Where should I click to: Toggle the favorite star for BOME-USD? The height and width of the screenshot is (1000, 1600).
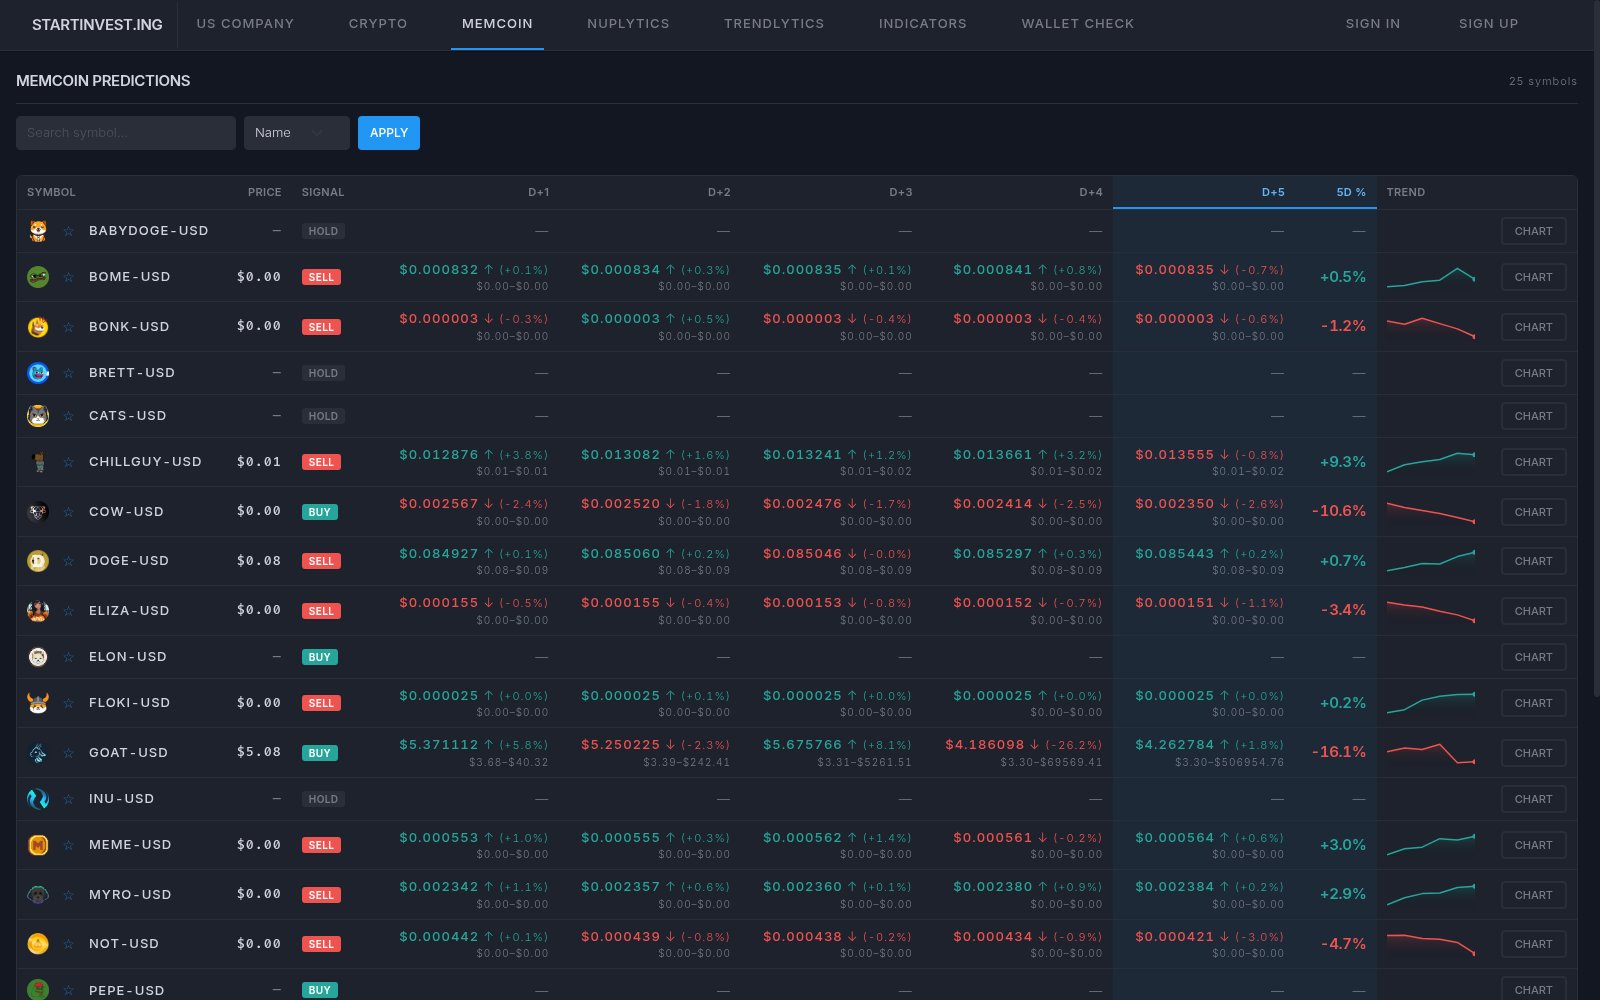tap(69, 277)
